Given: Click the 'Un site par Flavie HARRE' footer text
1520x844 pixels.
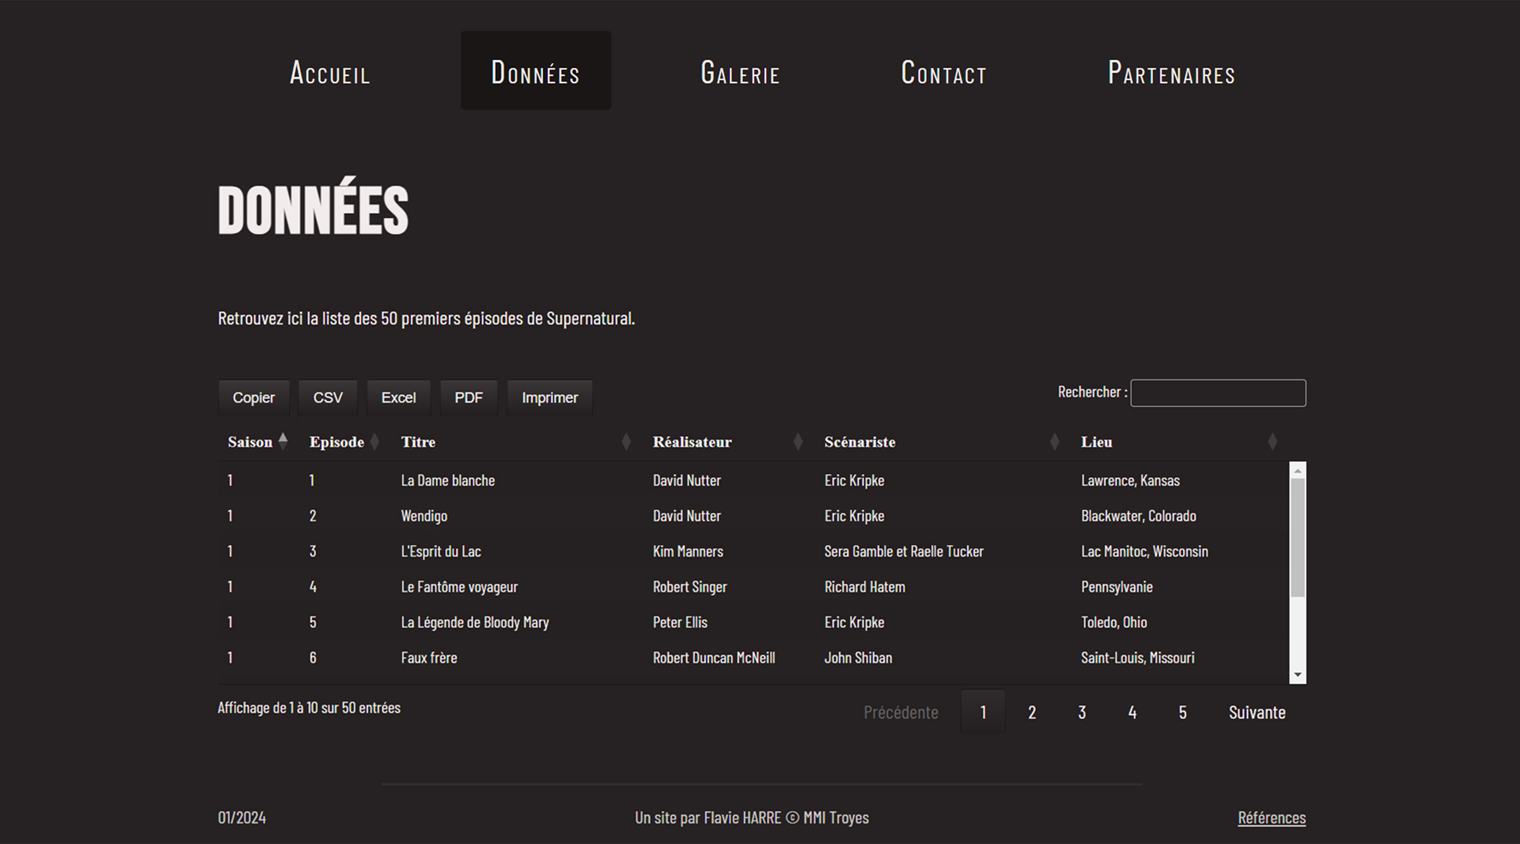Looking at the screenshot, I should 752,817.
